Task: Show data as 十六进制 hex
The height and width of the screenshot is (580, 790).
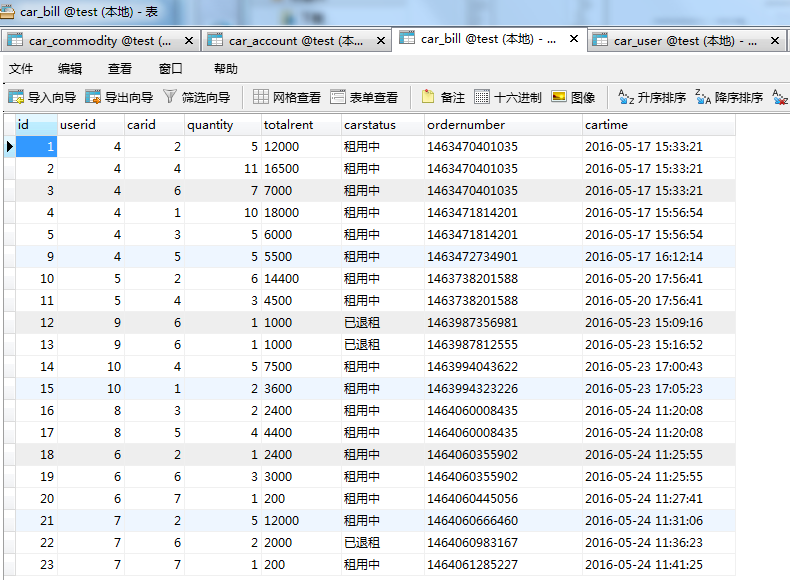Action: (x=508, y=97)
